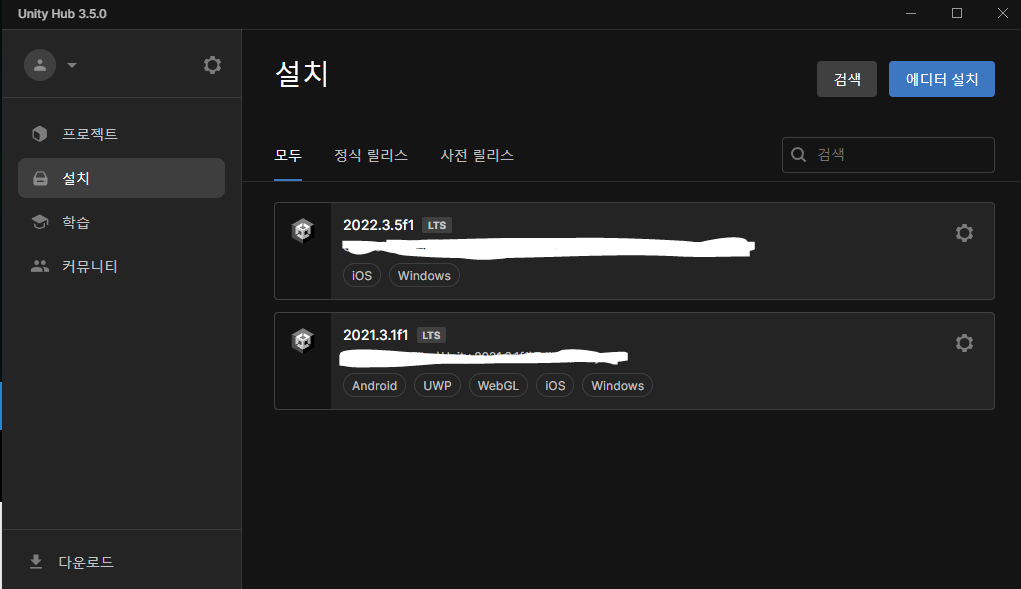Open the user account avatar
Image resolution: width=1021 pixels, height=589 pixels.
(x=40, y=65)
